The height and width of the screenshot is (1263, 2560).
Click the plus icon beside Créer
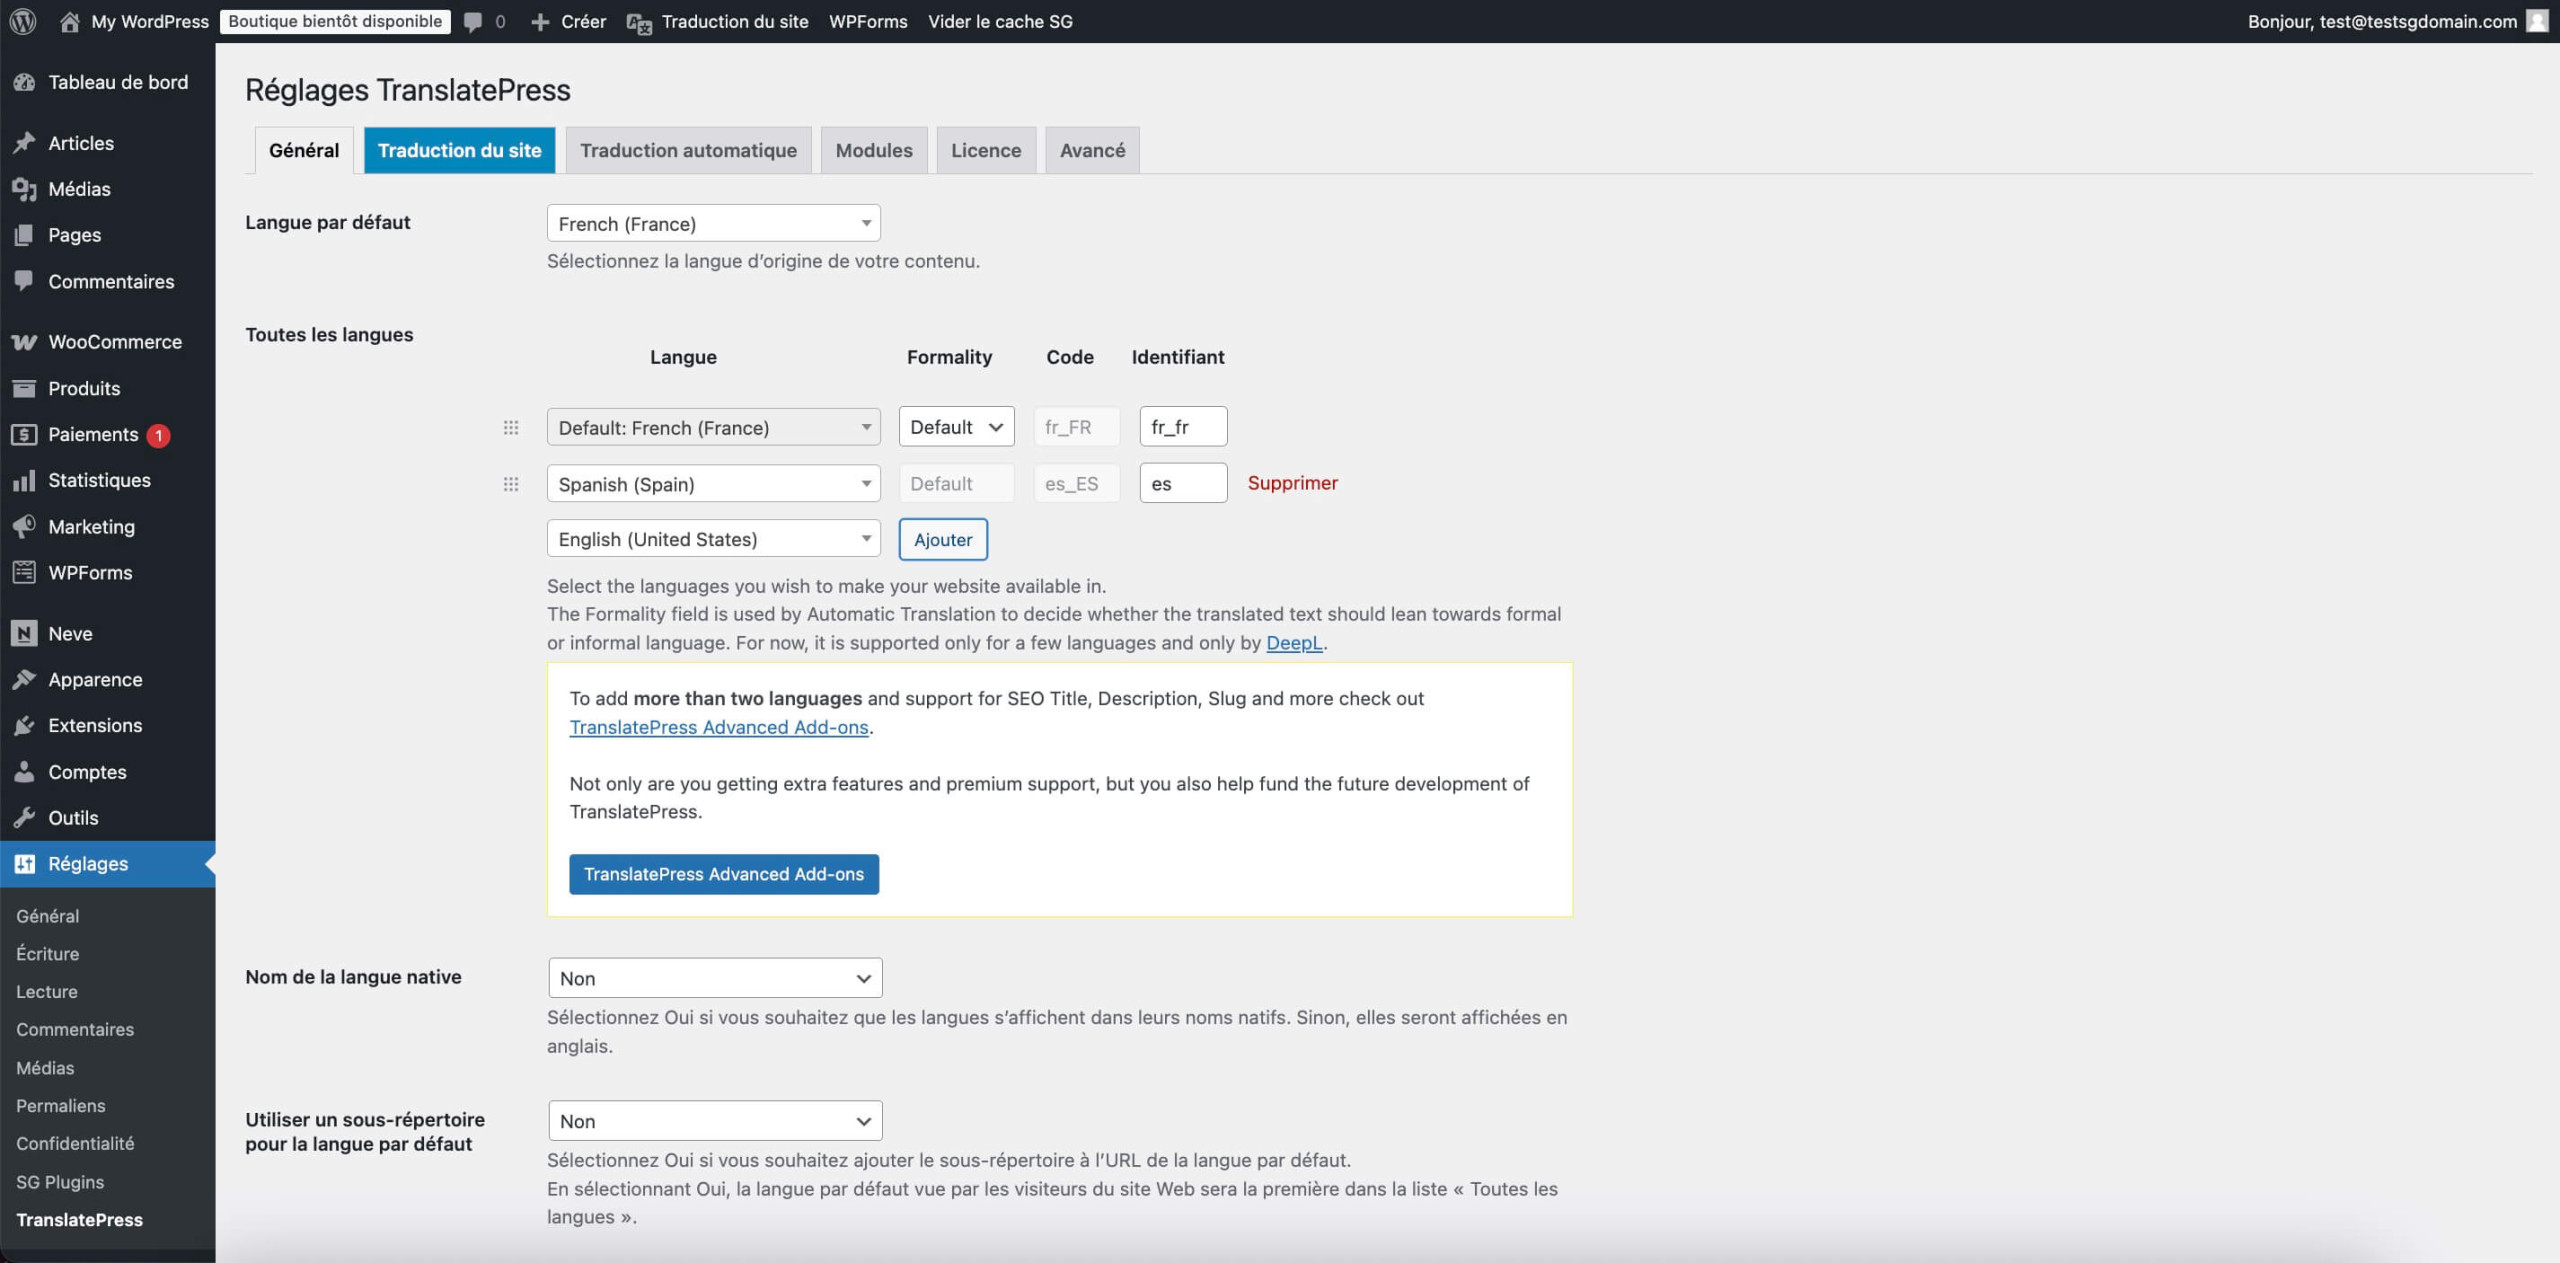tap(540, 22)
